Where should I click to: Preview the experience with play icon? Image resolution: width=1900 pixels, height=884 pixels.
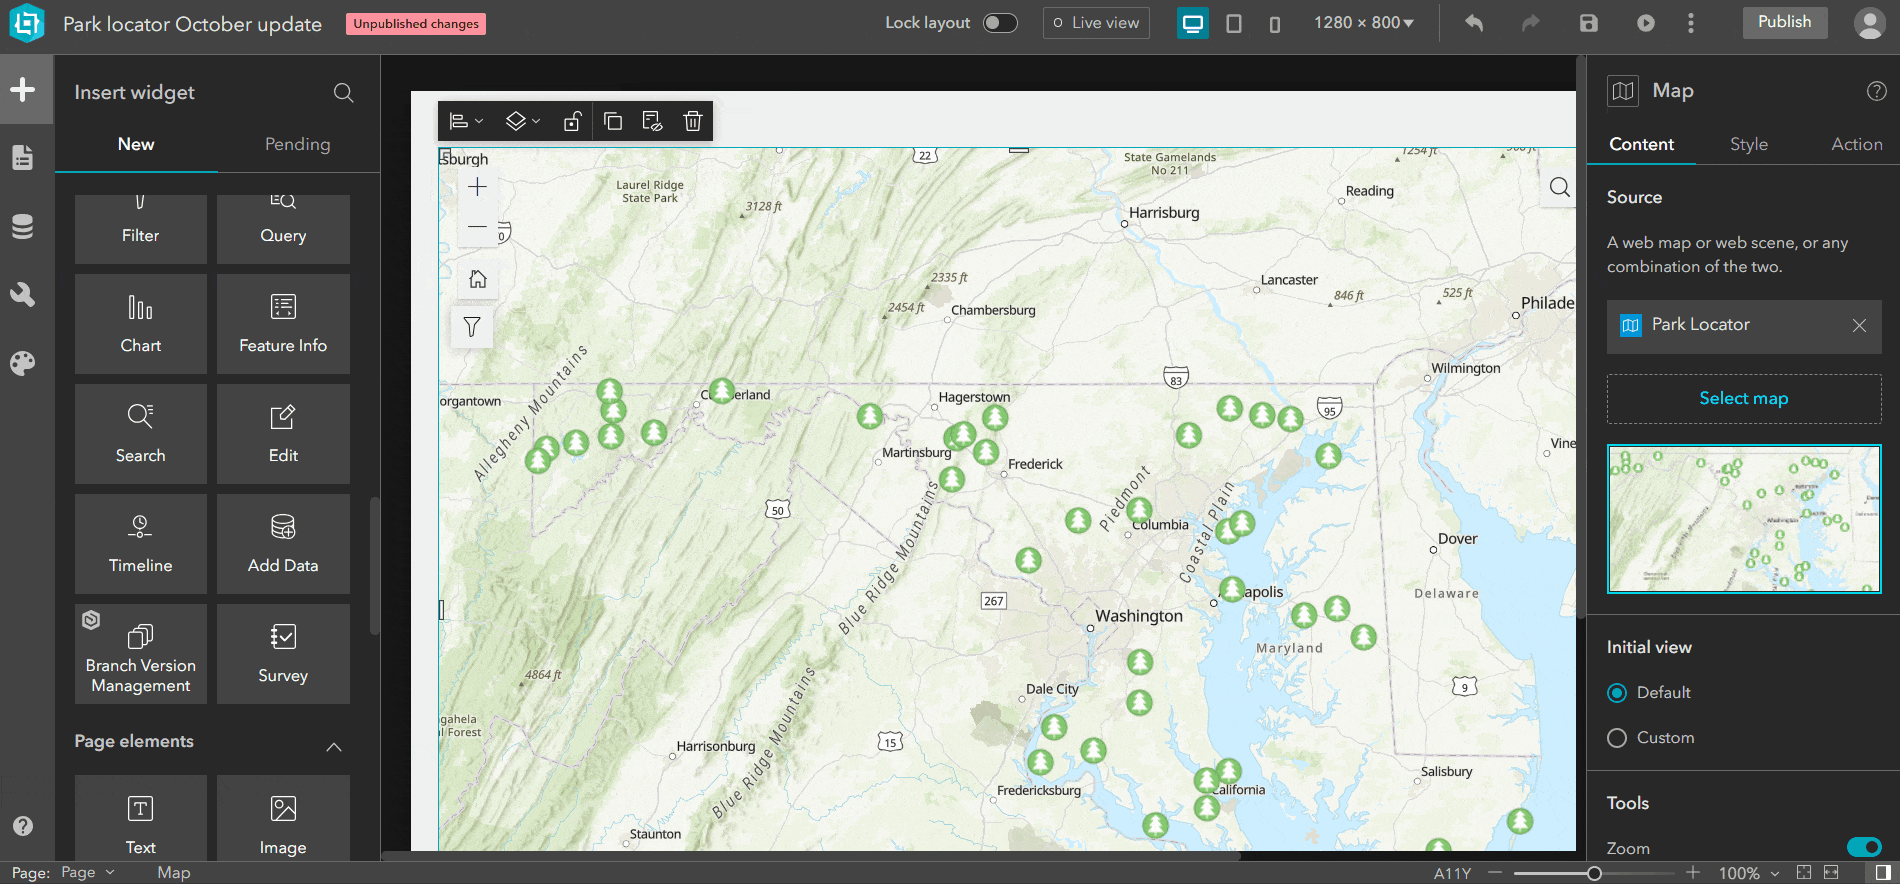pyautogui.click(x=1645, y=23)
